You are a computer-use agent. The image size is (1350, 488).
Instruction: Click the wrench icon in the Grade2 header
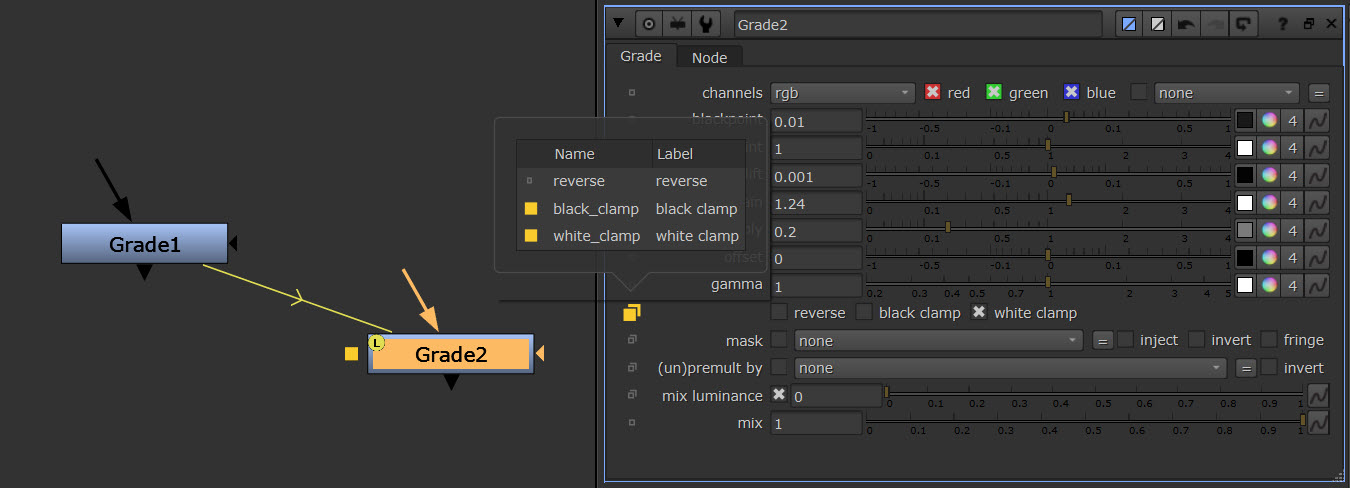[706, 25]
